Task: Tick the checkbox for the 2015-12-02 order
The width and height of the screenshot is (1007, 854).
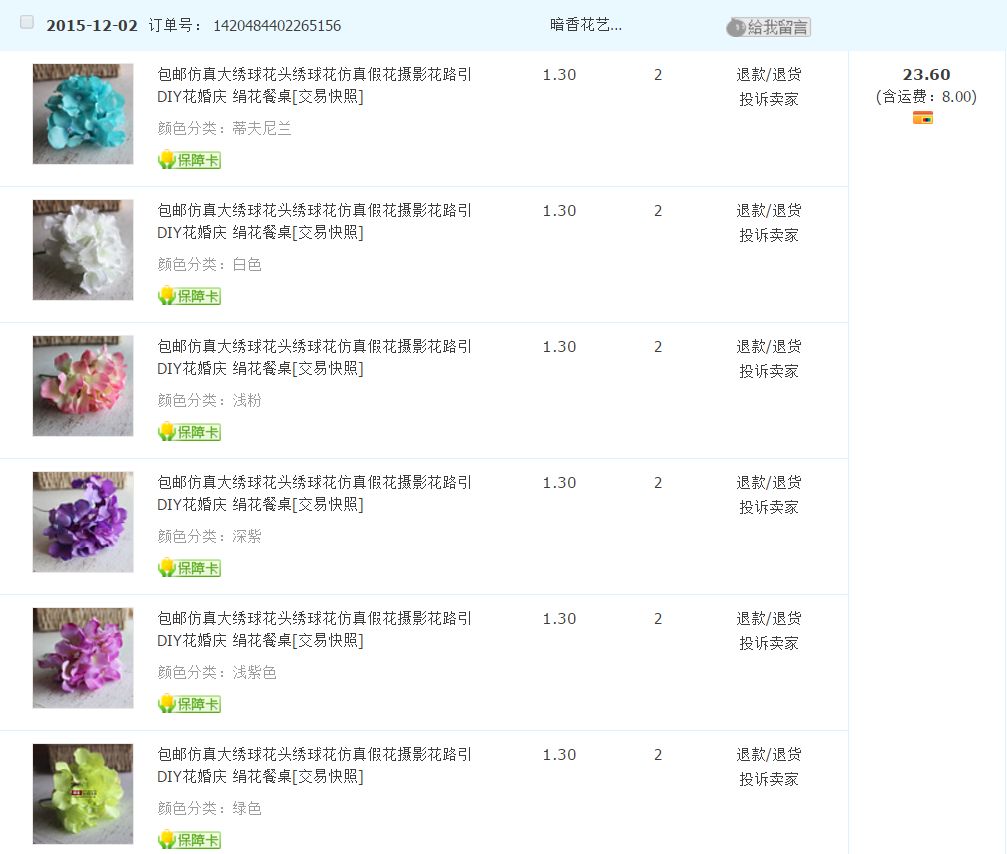Action: [27, 23]
